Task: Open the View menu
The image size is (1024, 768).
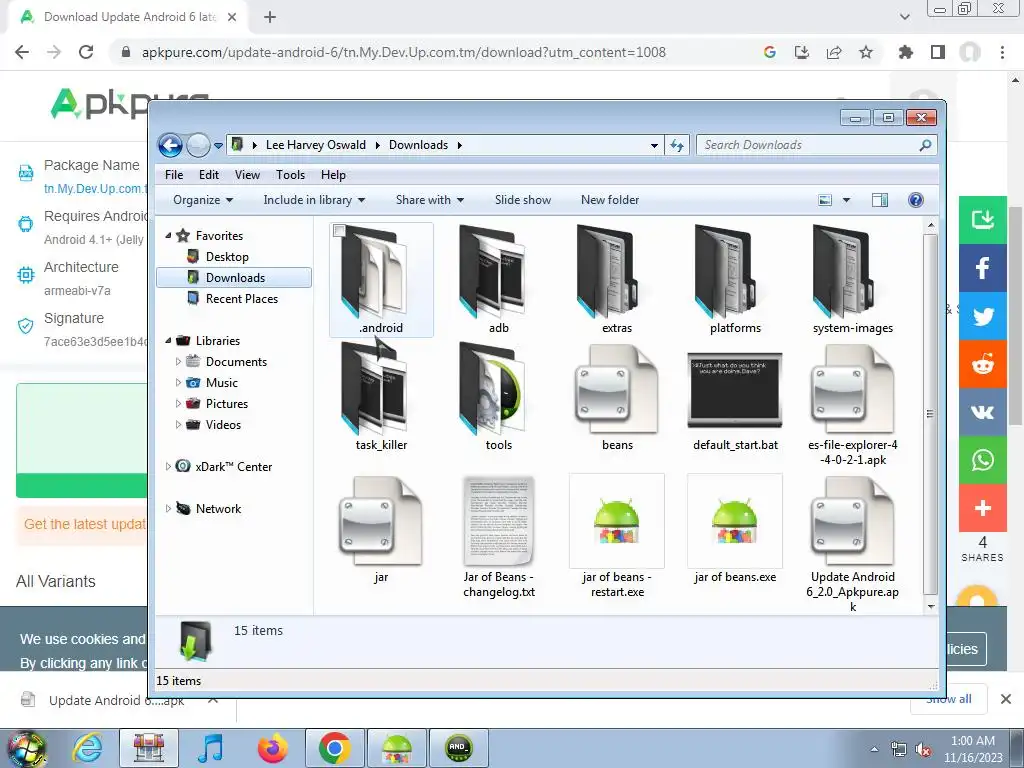Action: 247,175
